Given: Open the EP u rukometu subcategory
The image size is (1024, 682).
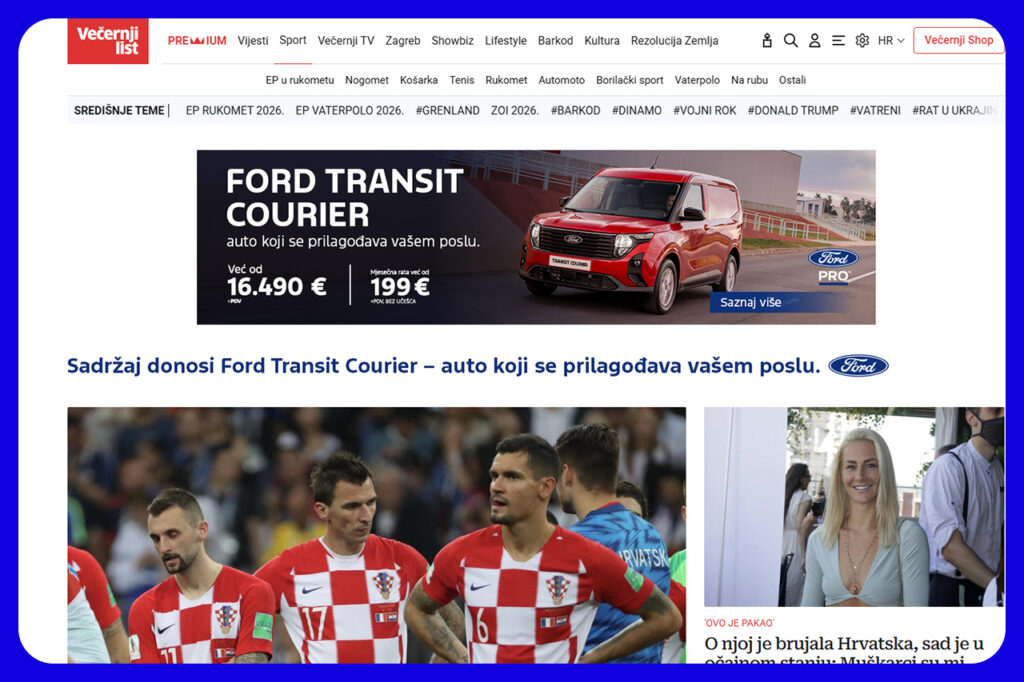Looking at the screenshot, I should point(300,80).
